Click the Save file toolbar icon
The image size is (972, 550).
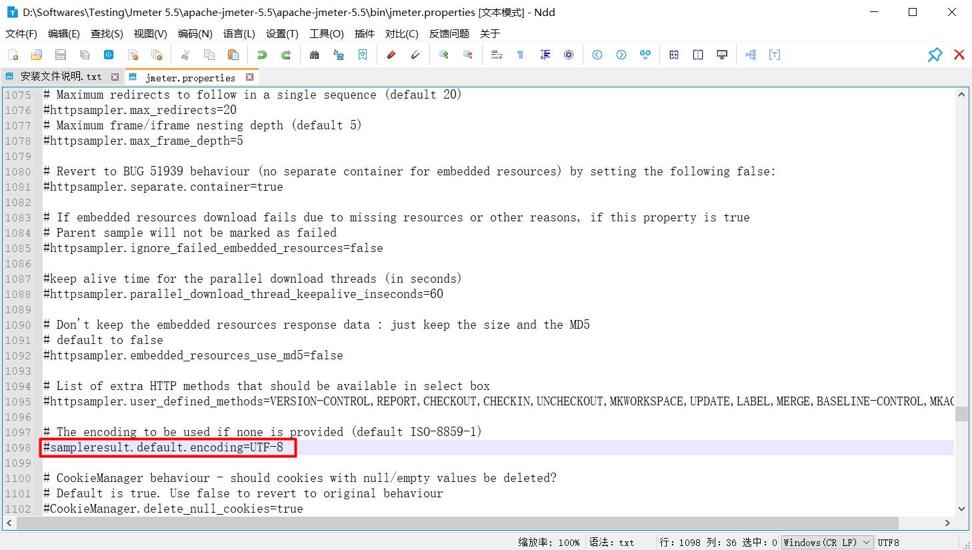click(60, 55)
